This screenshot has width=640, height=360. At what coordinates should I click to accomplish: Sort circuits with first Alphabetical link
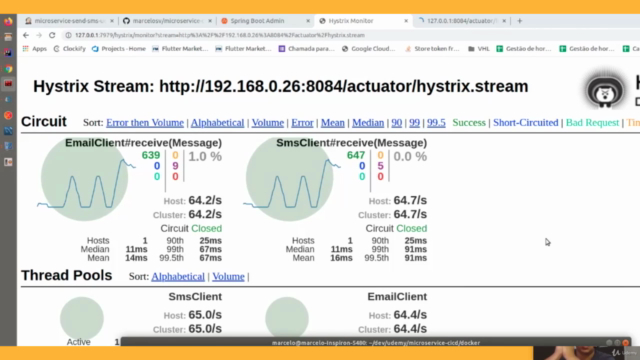217,122
